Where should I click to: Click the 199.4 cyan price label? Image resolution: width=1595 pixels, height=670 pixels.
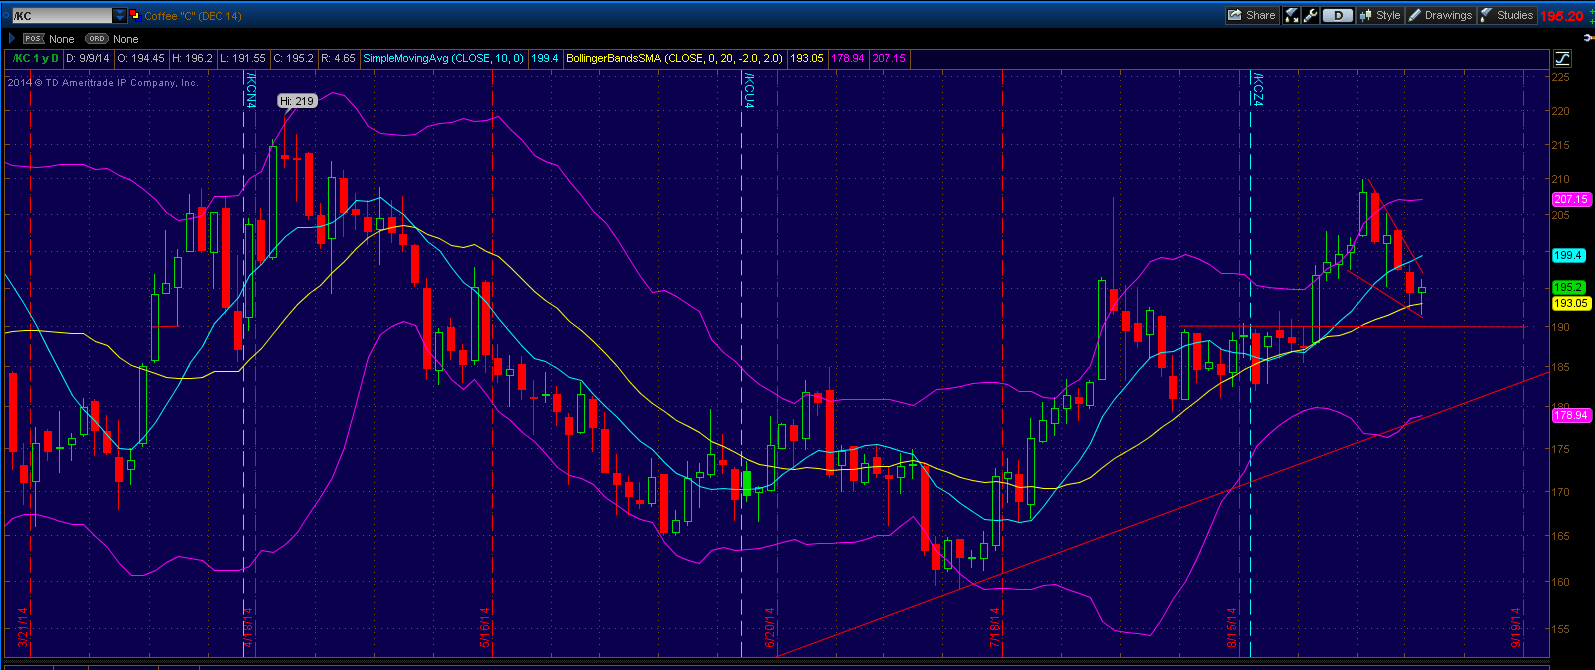[x=1567, y=256]
